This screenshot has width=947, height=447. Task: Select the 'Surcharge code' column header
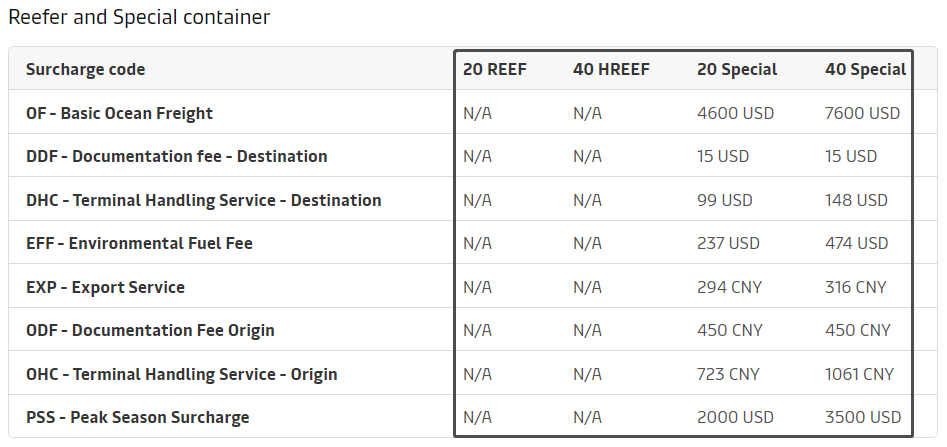[x=85, y=70]
